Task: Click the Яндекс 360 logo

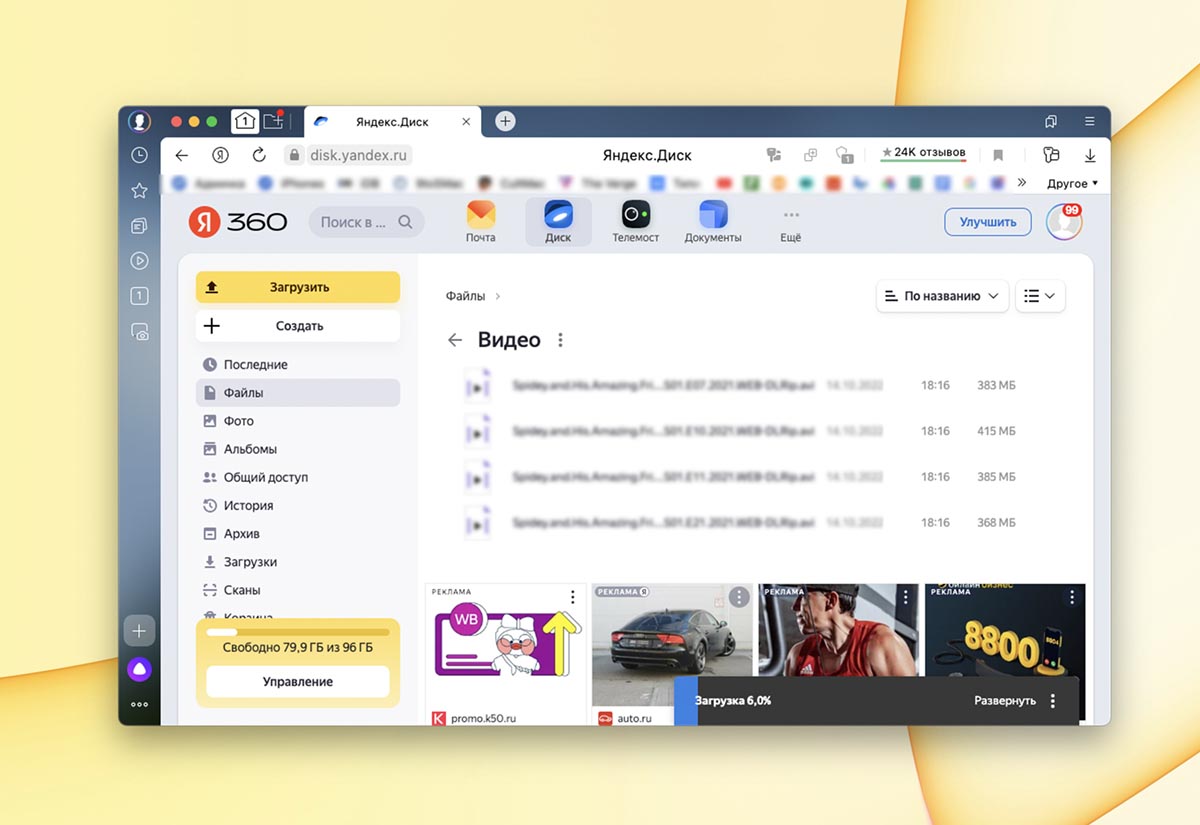Action: click(x=238, y=222)
